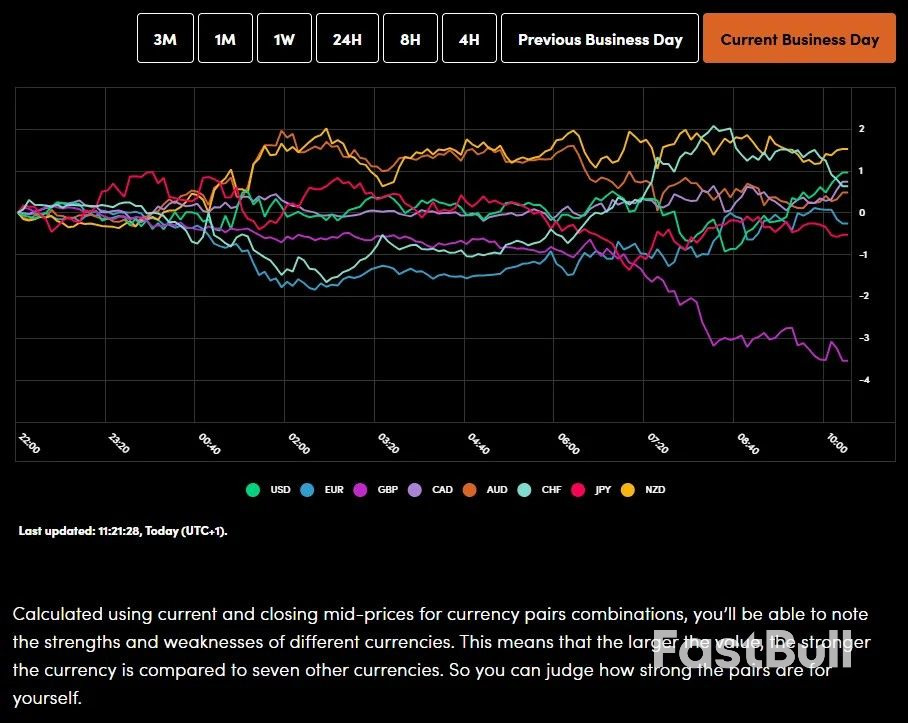Click the NZD legend label
Image resolution: width=908 pixels, height=723 pixels.
click(655, 490)
